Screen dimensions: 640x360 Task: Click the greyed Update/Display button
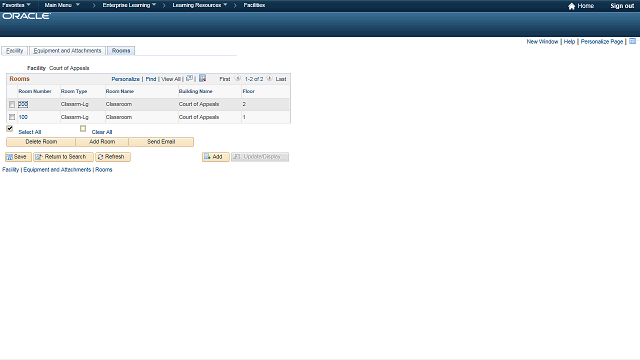click(260, 157)
